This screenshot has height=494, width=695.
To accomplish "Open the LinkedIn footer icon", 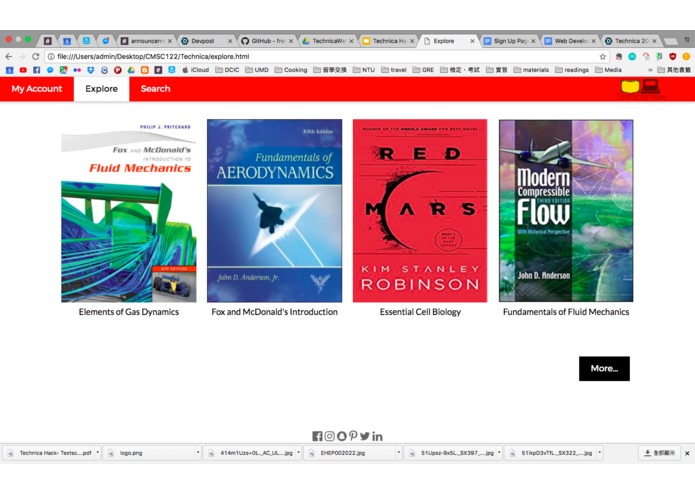I will tap(377, 436).
